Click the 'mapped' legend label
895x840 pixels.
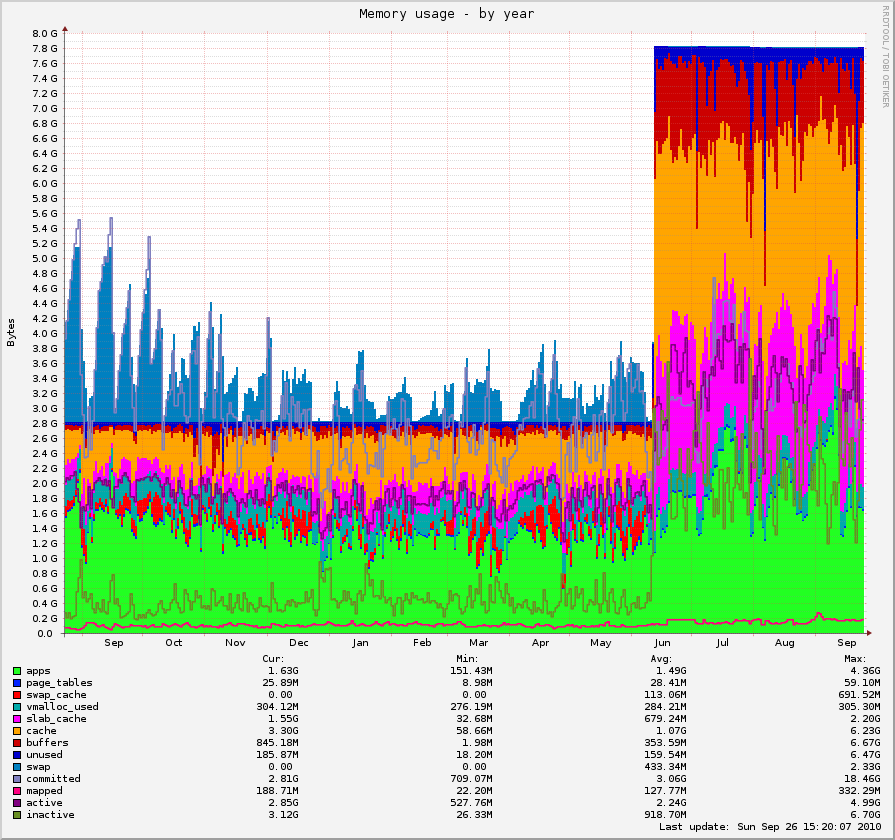[x=45, y=791]
